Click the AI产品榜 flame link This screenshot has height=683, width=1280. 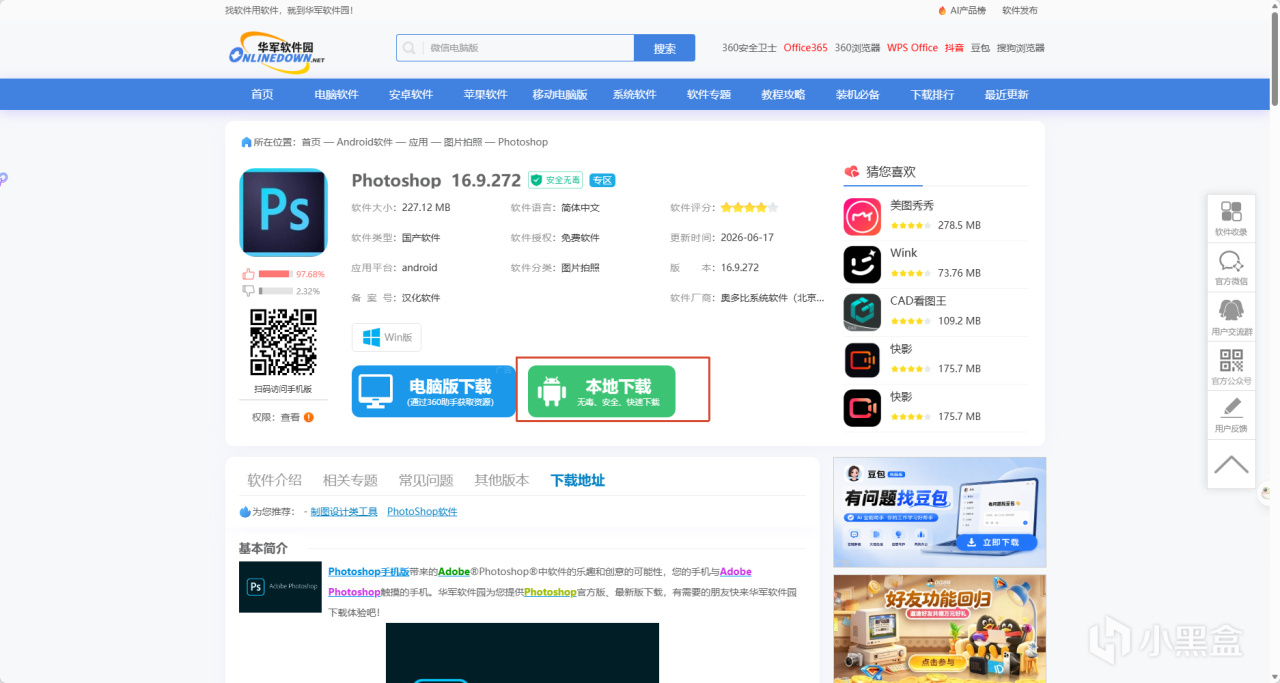tap(962, 10)
